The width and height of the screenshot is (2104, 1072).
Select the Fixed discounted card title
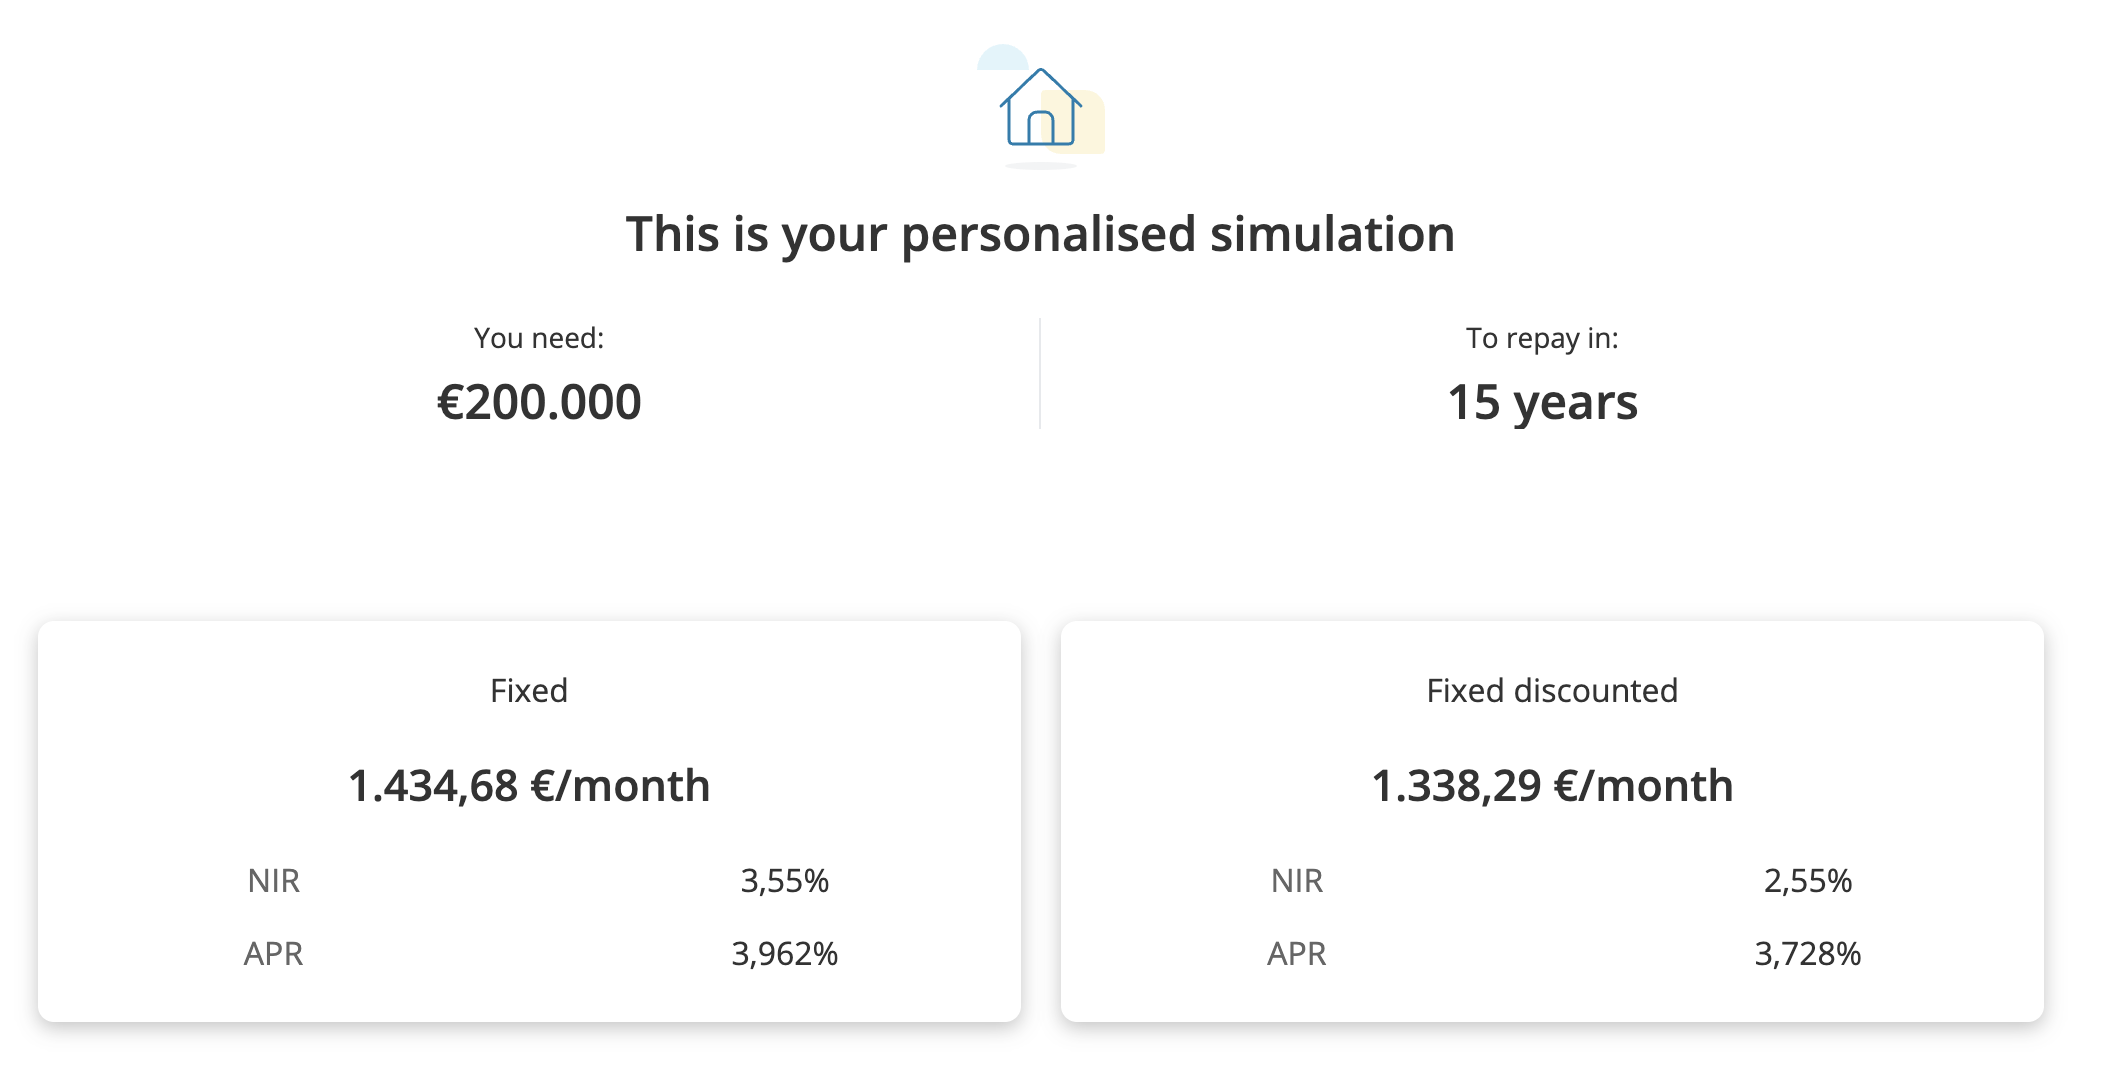tap(1552, 690)
